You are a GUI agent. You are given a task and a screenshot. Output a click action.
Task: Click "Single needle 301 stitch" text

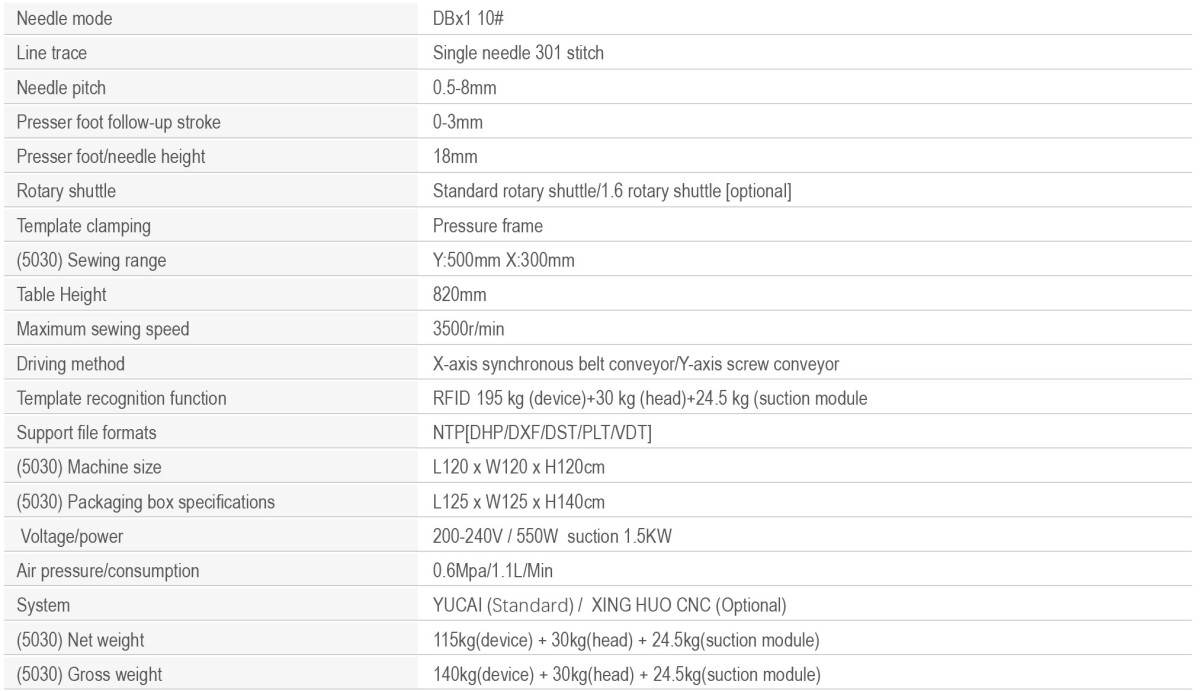point(512,53)
